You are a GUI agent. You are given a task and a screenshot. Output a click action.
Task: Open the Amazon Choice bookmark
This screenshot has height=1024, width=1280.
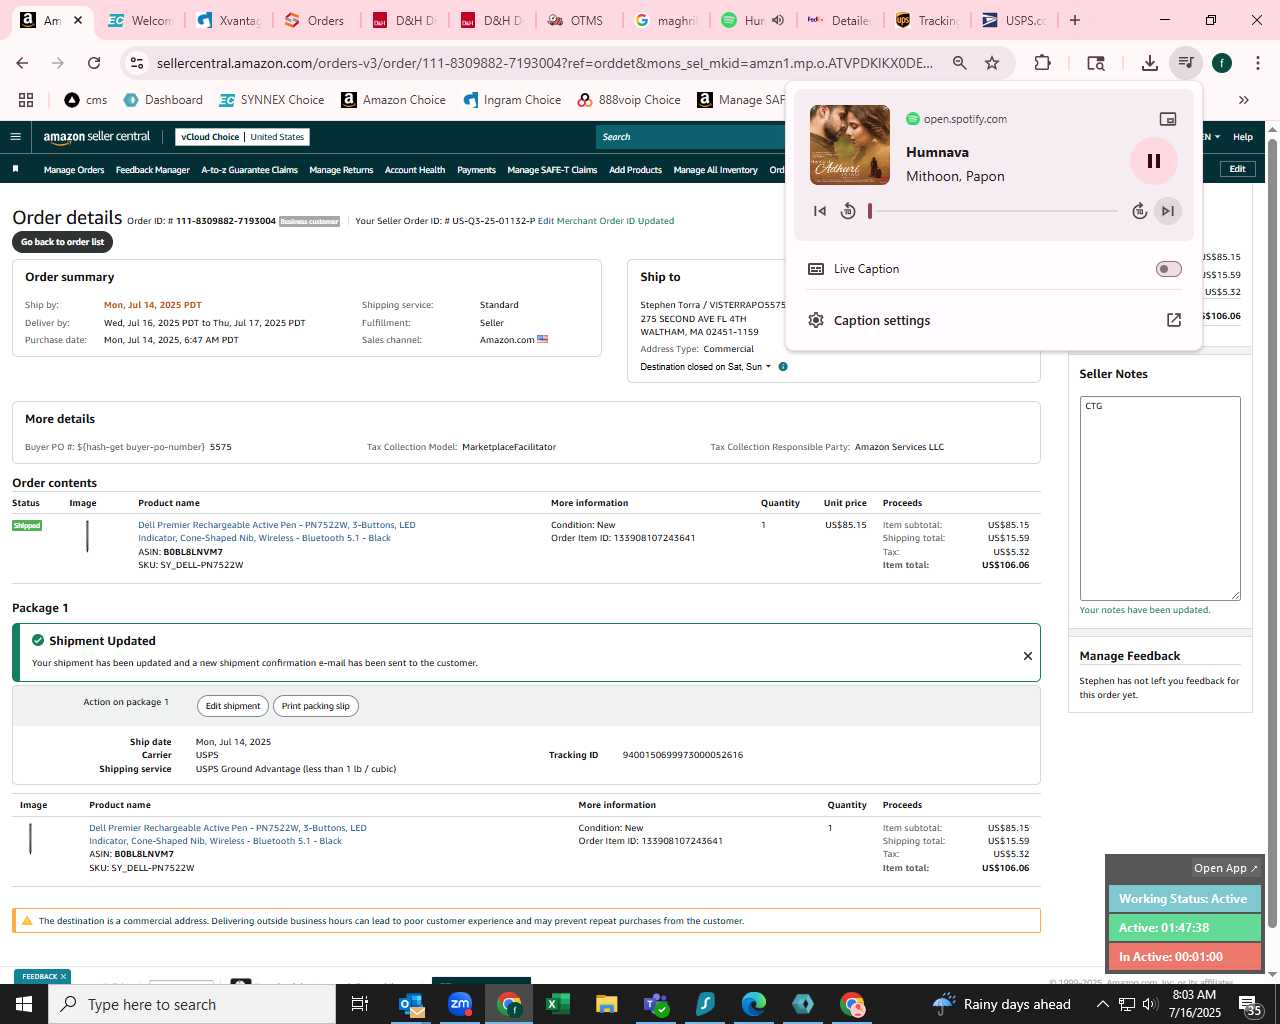coord(394,100)
